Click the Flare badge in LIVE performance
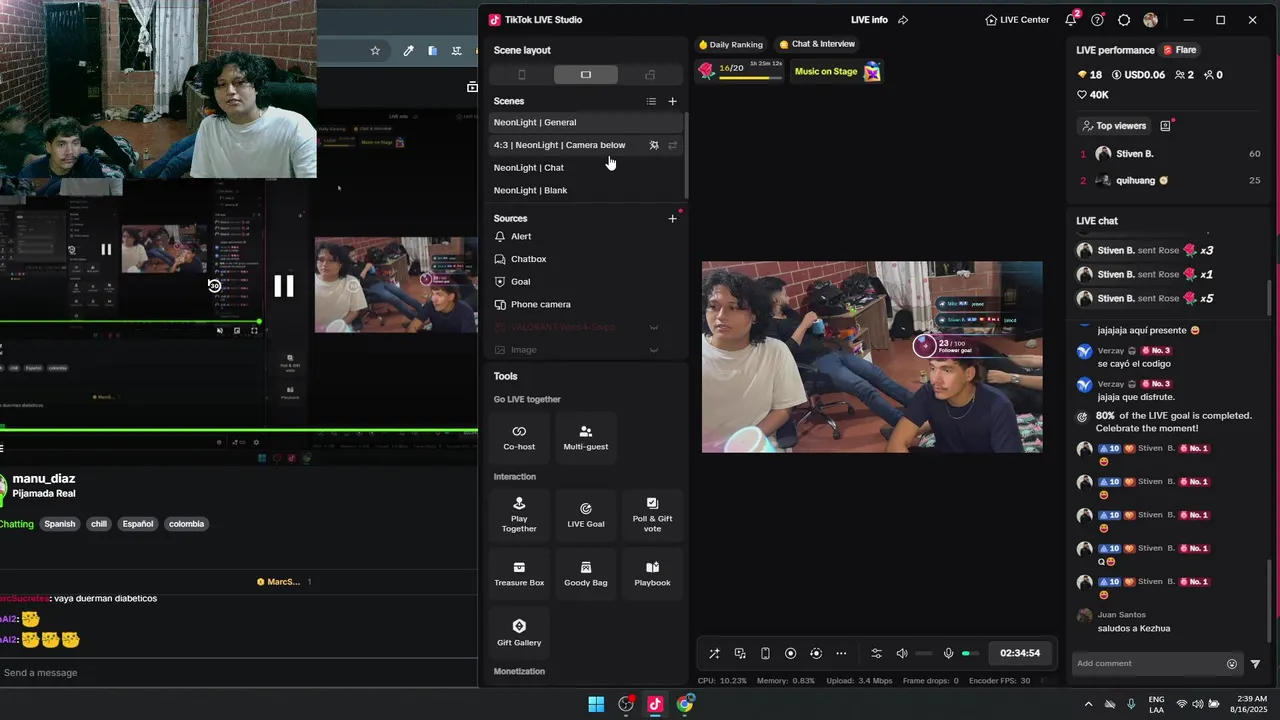This screenshot has height=720, width=1280. 1179,50
